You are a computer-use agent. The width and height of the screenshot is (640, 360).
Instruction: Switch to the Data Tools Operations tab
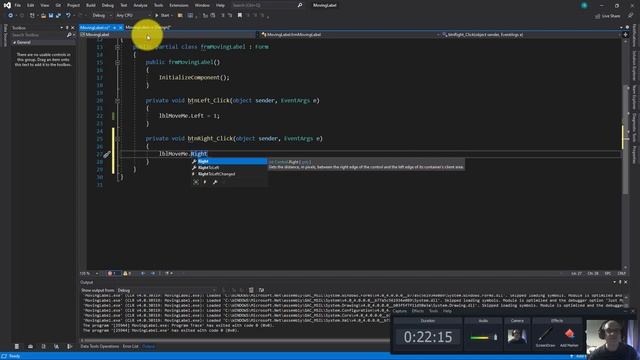(x=100, y=347)
